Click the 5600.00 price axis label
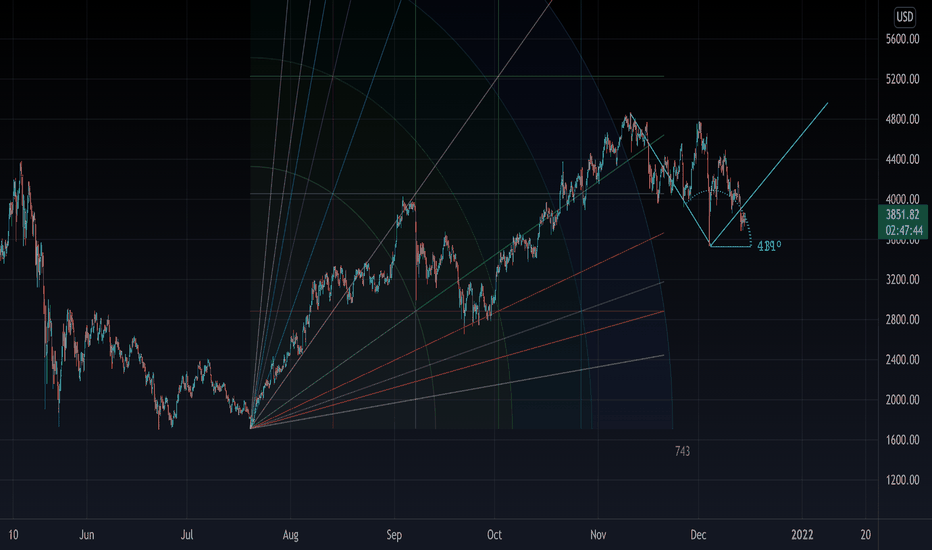The height and width of the screenshot is (550, 932). click(x=902, y=39)
